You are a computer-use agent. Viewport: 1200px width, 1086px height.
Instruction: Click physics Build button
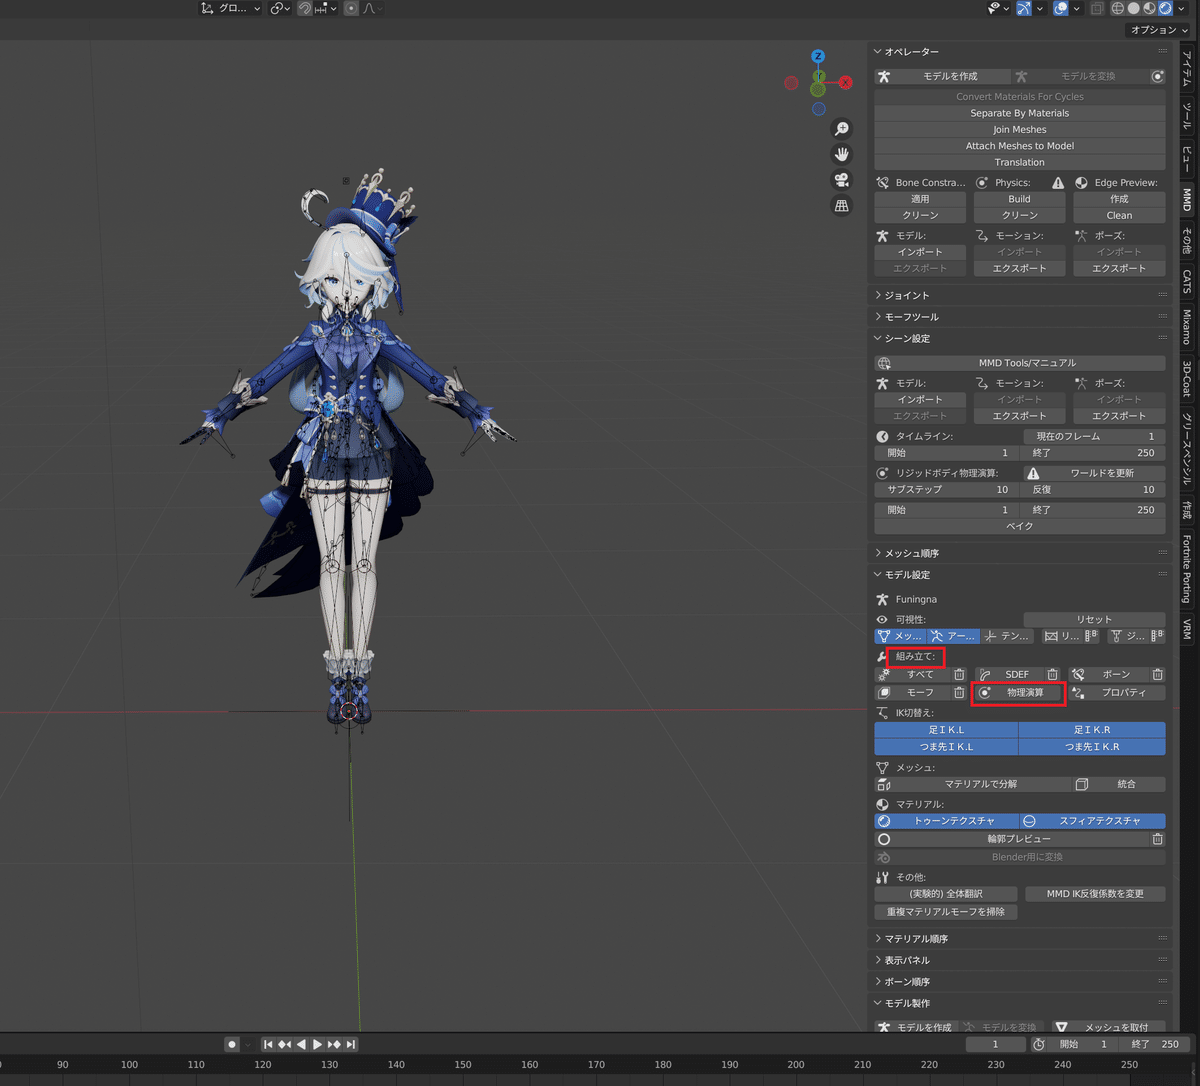(x=1020, y=199)
